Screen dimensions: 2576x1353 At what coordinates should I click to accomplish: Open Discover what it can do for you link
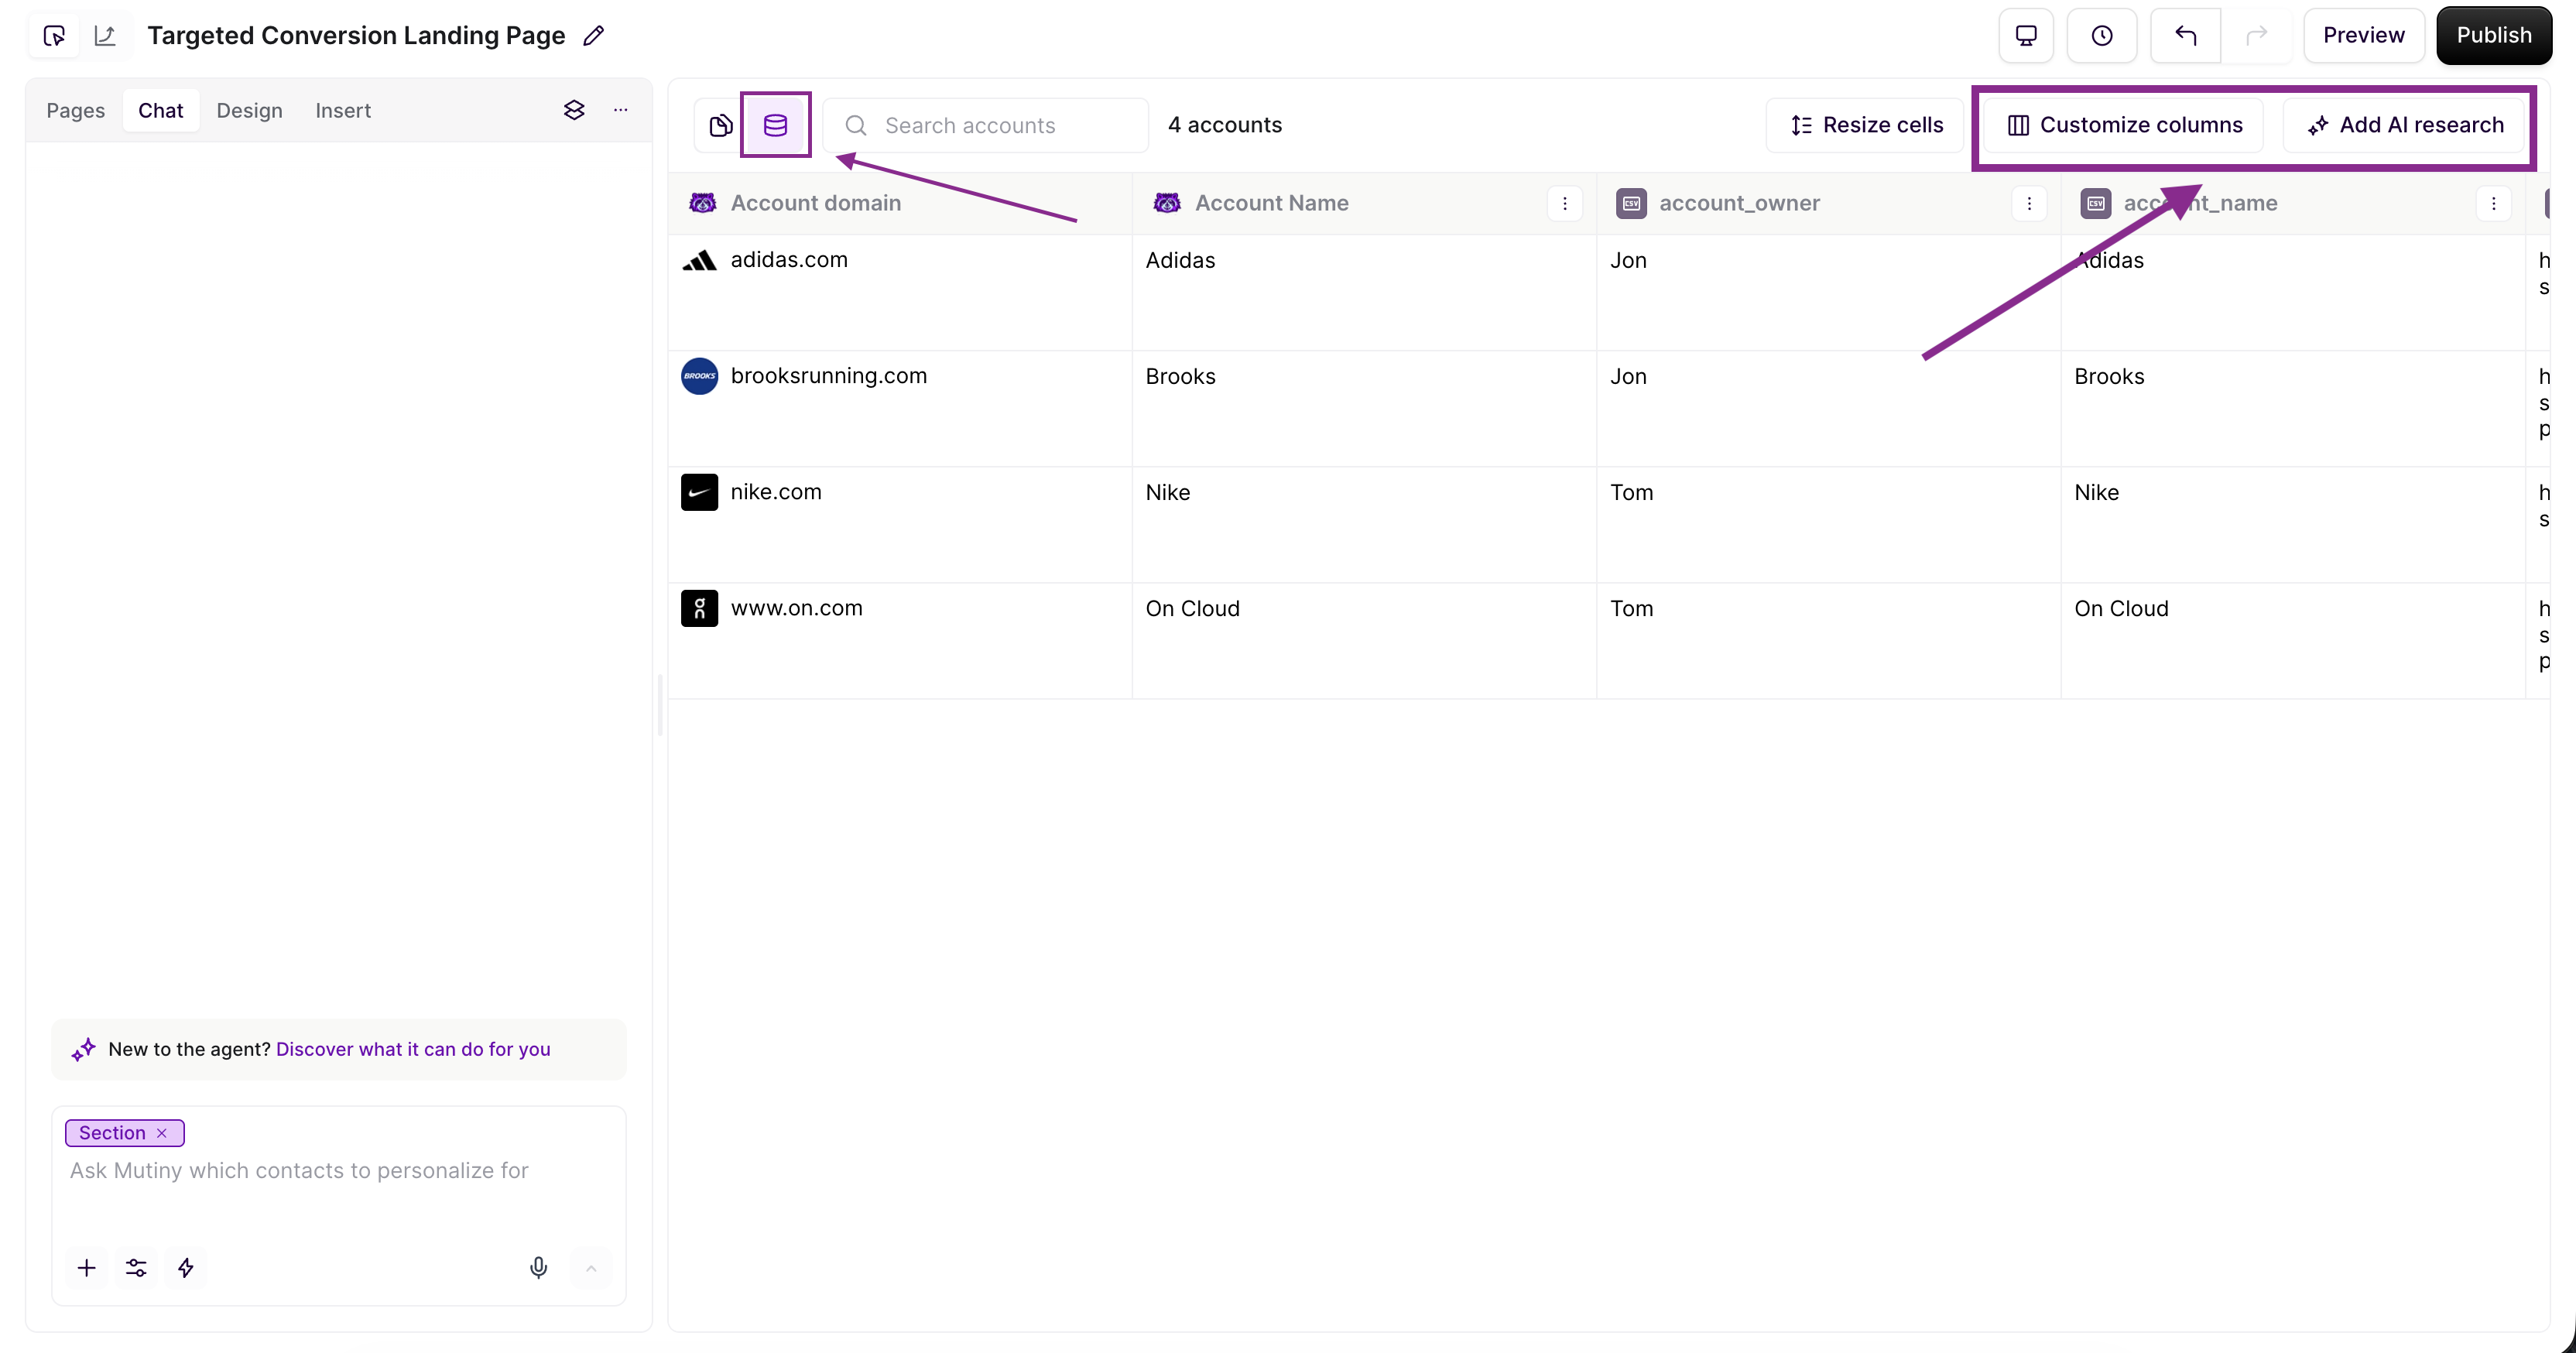pos(413,1049)
